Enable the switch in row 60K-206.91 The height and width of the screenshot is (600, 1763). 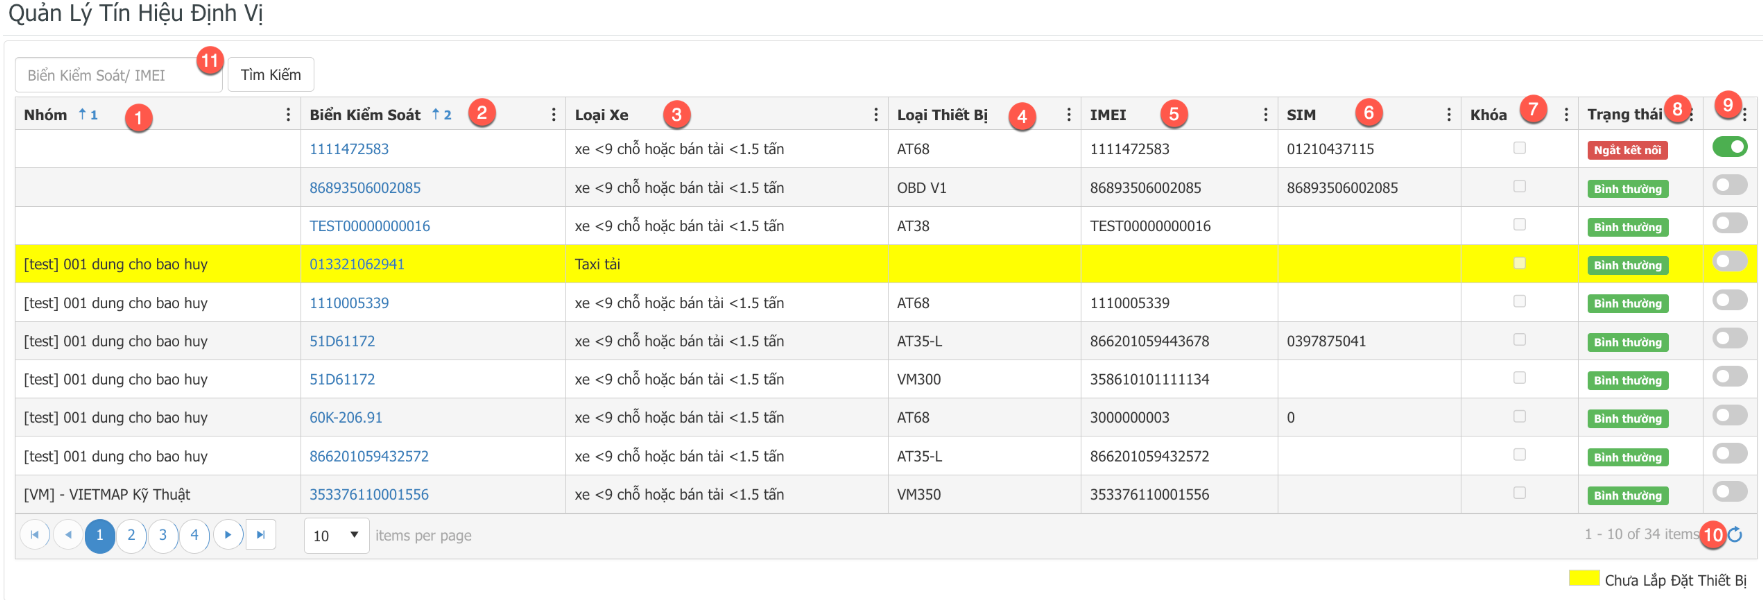[x=1730, y=415]
